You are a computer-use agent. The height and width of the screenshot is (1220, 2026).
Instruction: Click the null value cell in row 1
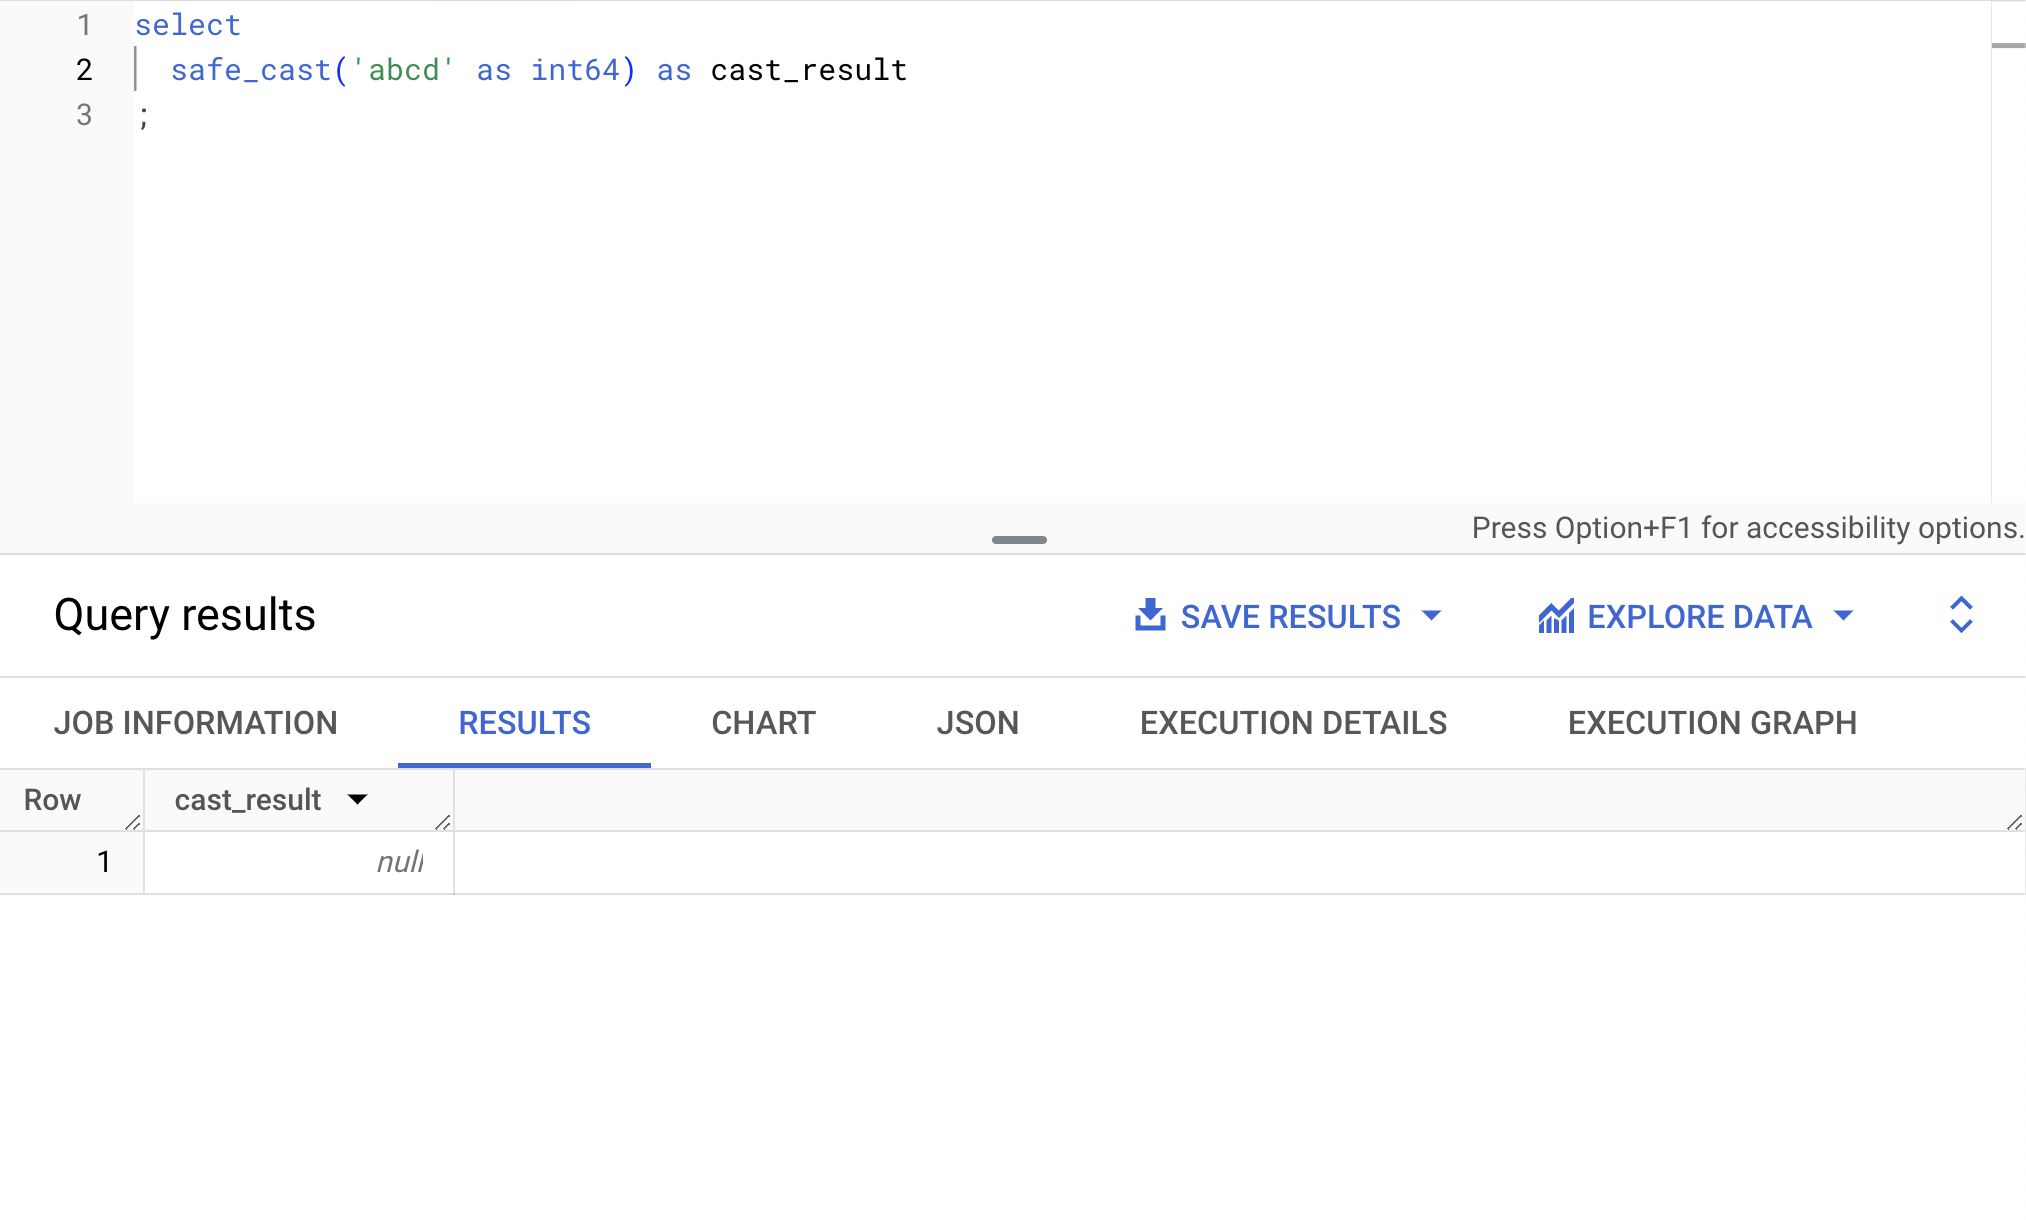click(x=399, y=862)
